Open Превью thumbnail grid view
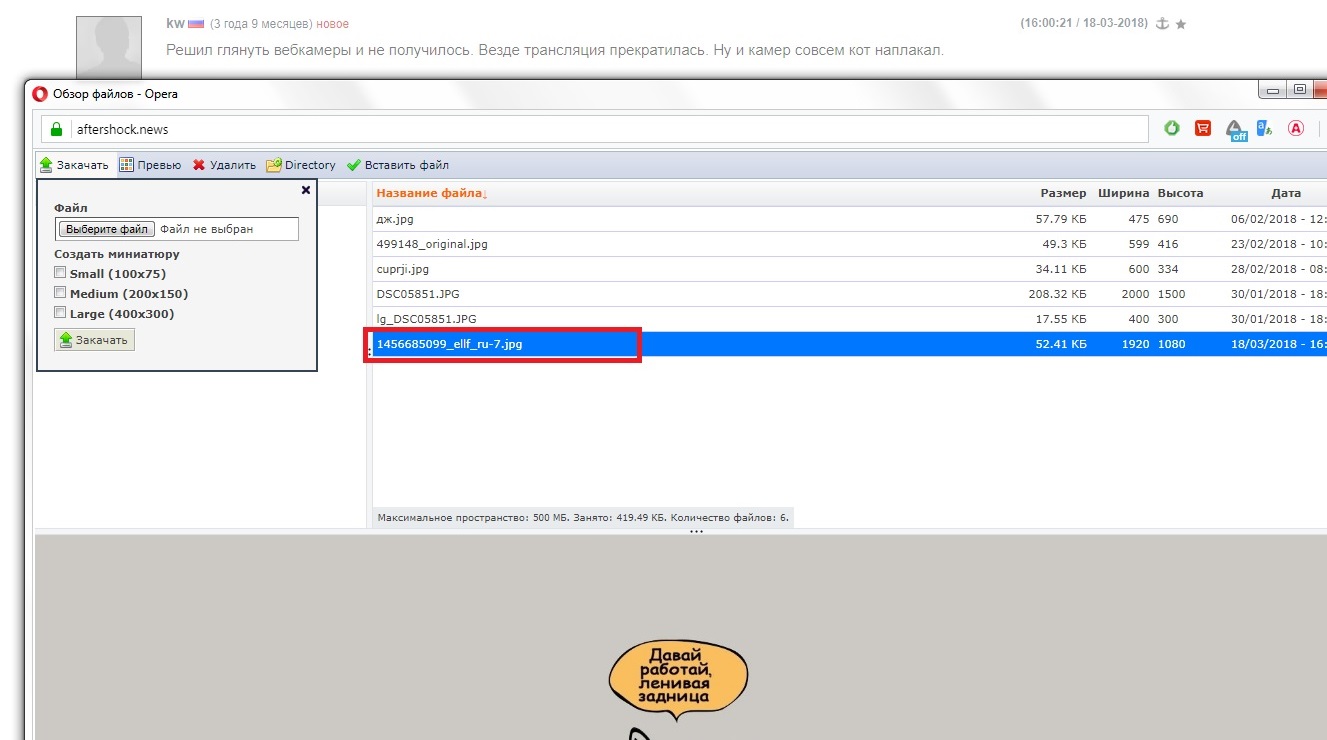1327x740 pixels. (x=126, y=165)
